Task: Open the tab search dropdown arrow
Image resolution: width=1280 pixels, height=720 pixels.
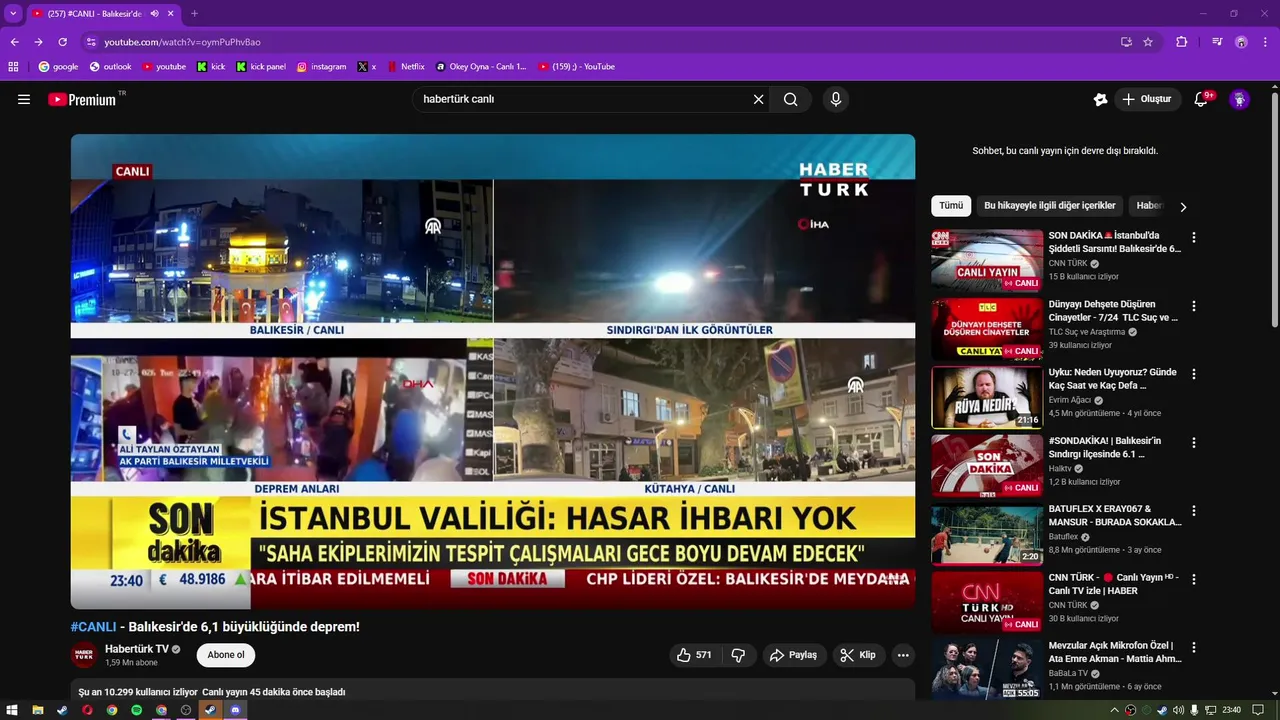Action: [13, 14]
